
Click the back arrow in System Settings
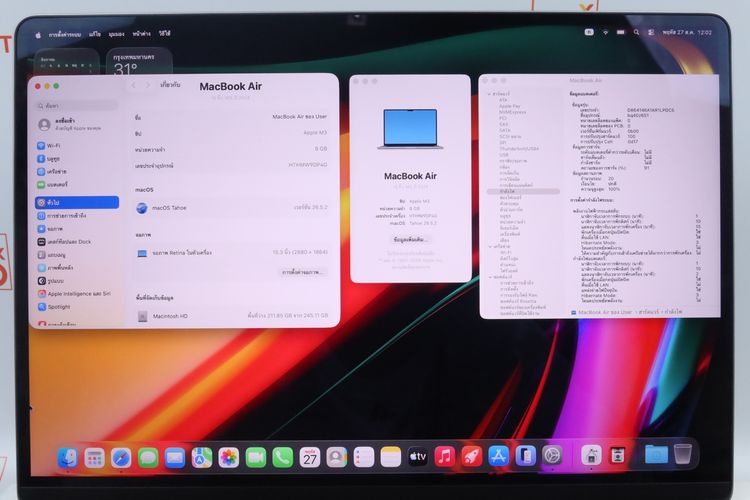(x=133, y=85)
